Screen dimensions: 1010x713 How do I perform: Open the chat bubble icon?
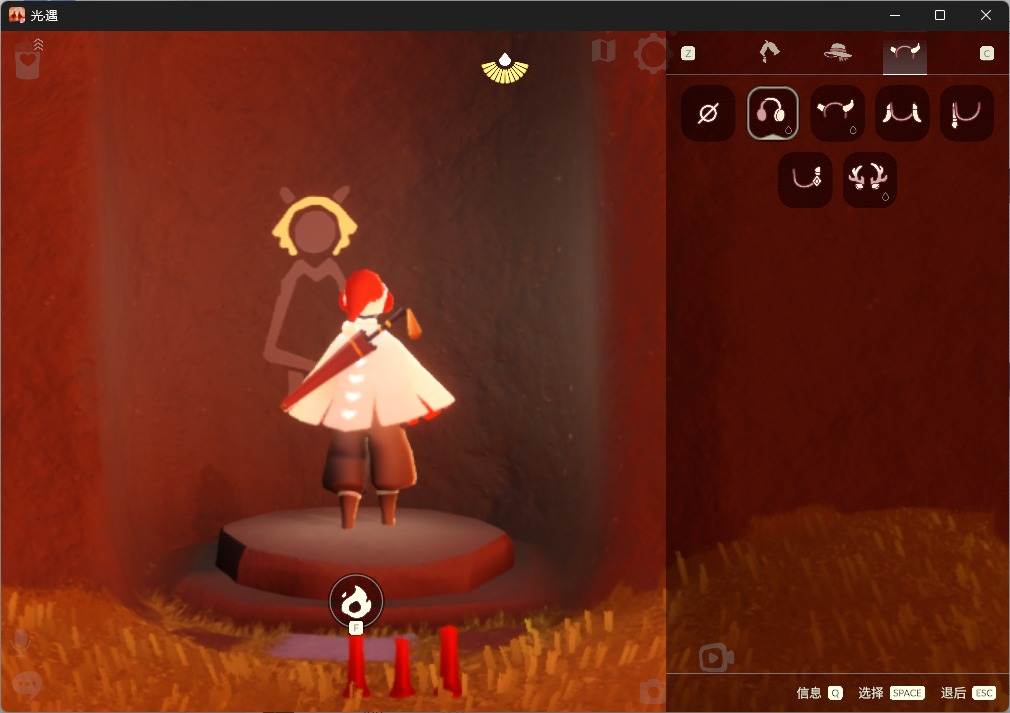(28, 684)
